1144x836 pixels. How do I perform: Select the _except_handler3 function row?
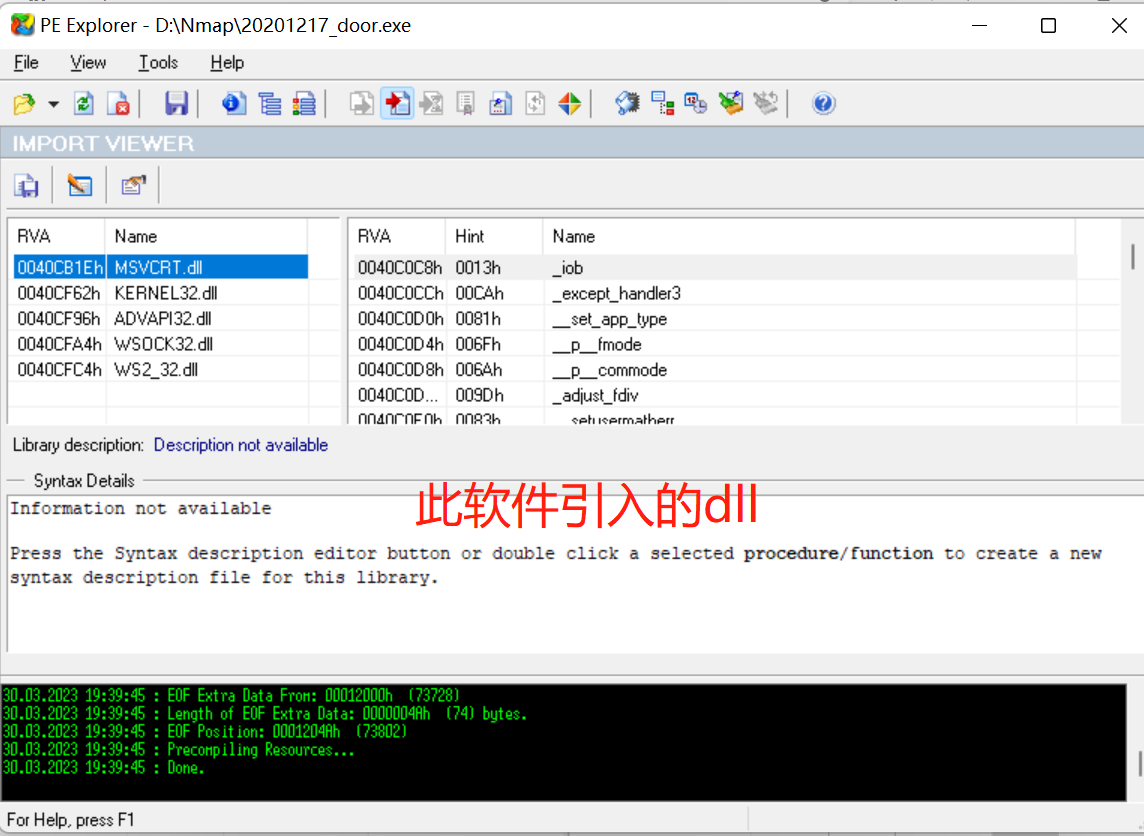(x=715, y=293)
